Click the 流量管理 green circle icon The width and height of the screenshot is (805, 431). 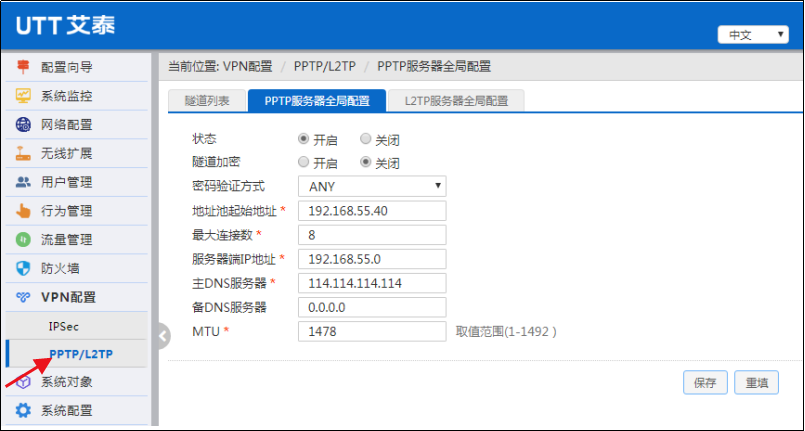tap(24, 240)
